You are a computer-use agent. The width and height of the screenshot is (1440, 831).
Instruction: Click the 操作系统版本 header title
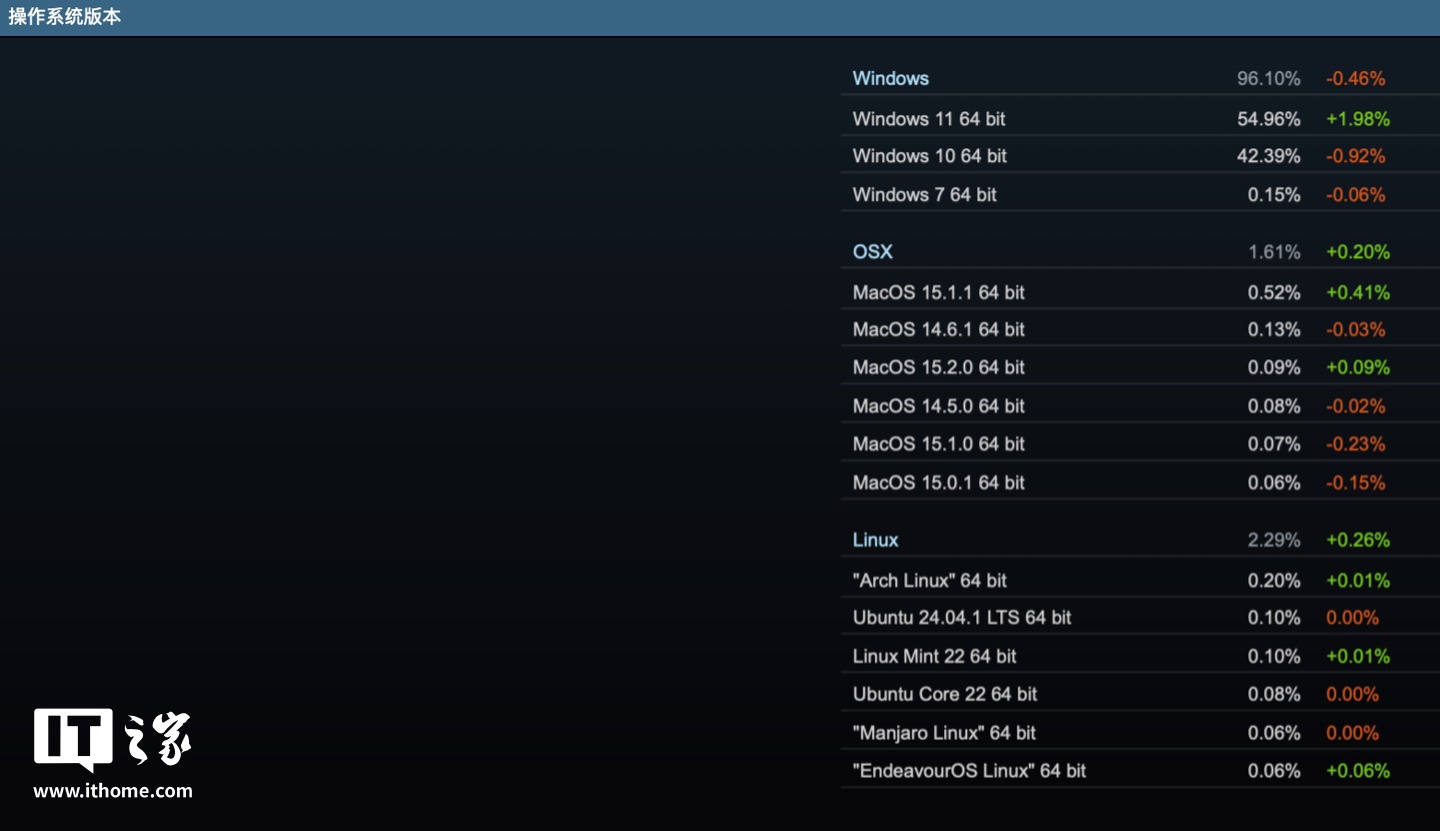[65, 17]
